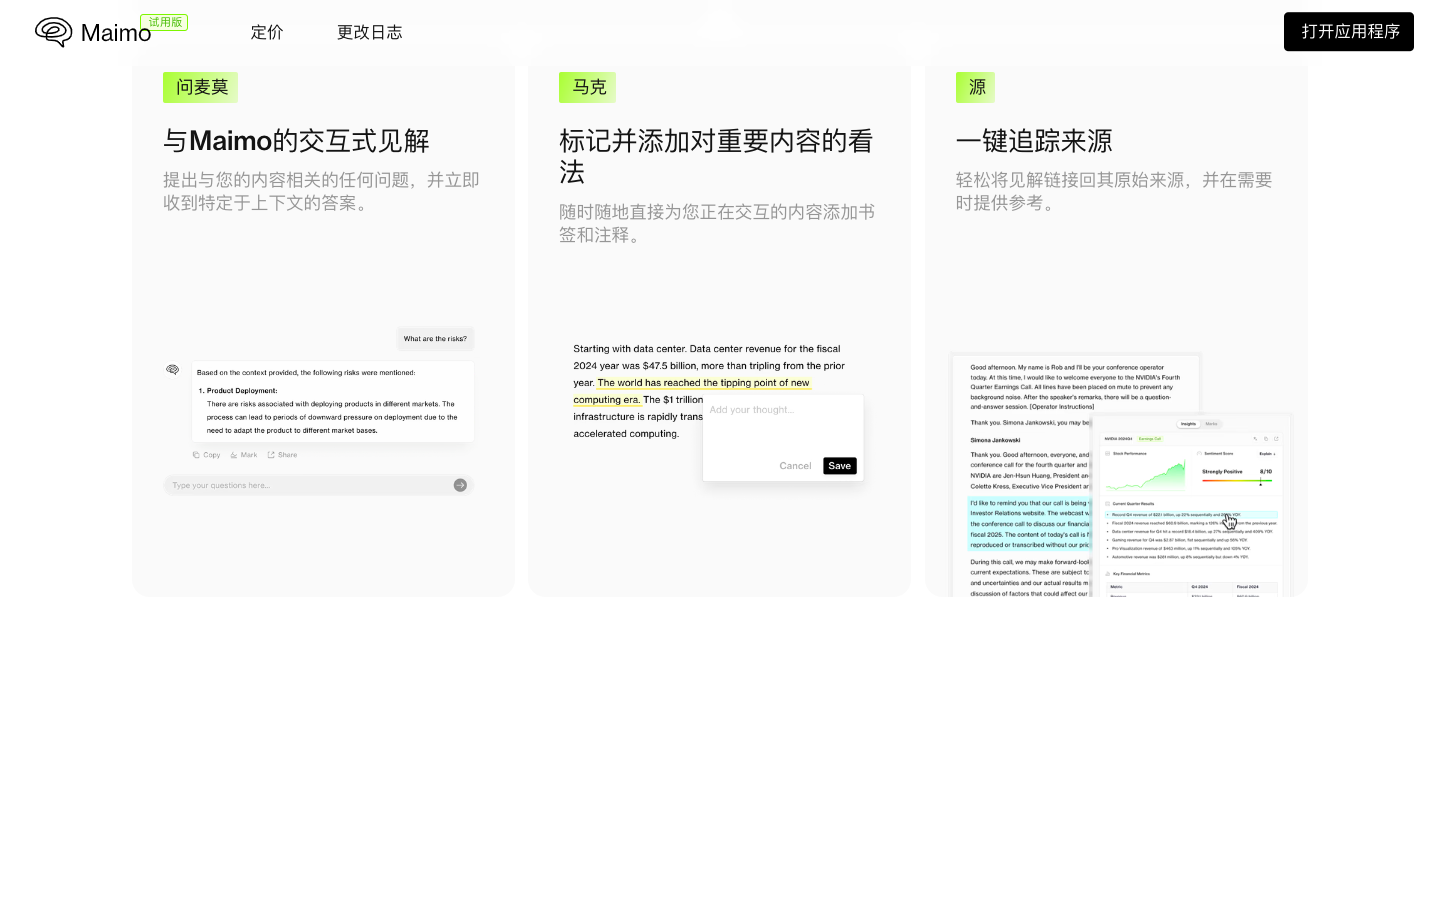Open the 更改日志 changelog page
This screenshot has width=1440, height=900.
coord(369,32)
